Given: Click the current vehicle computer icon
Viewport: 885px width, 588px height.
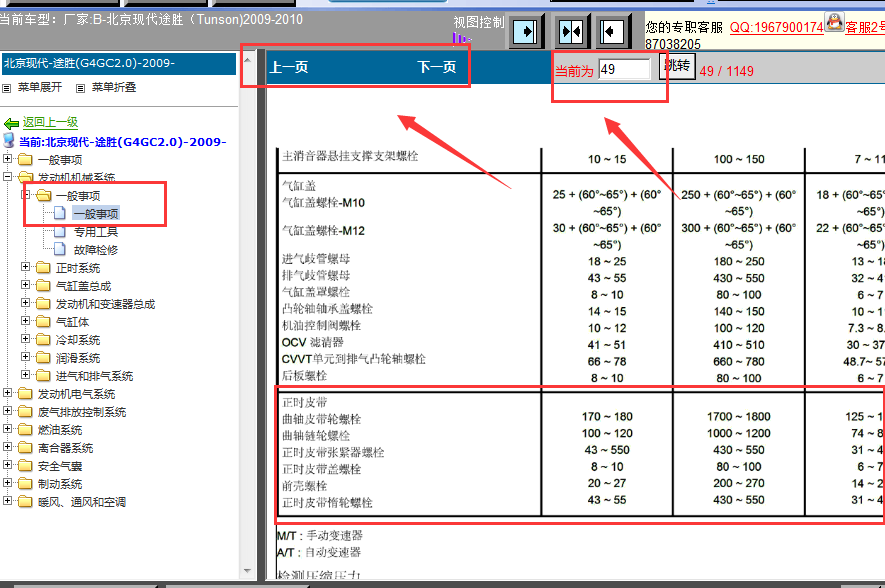Looking at the screenshot, I should coord(8,141).
